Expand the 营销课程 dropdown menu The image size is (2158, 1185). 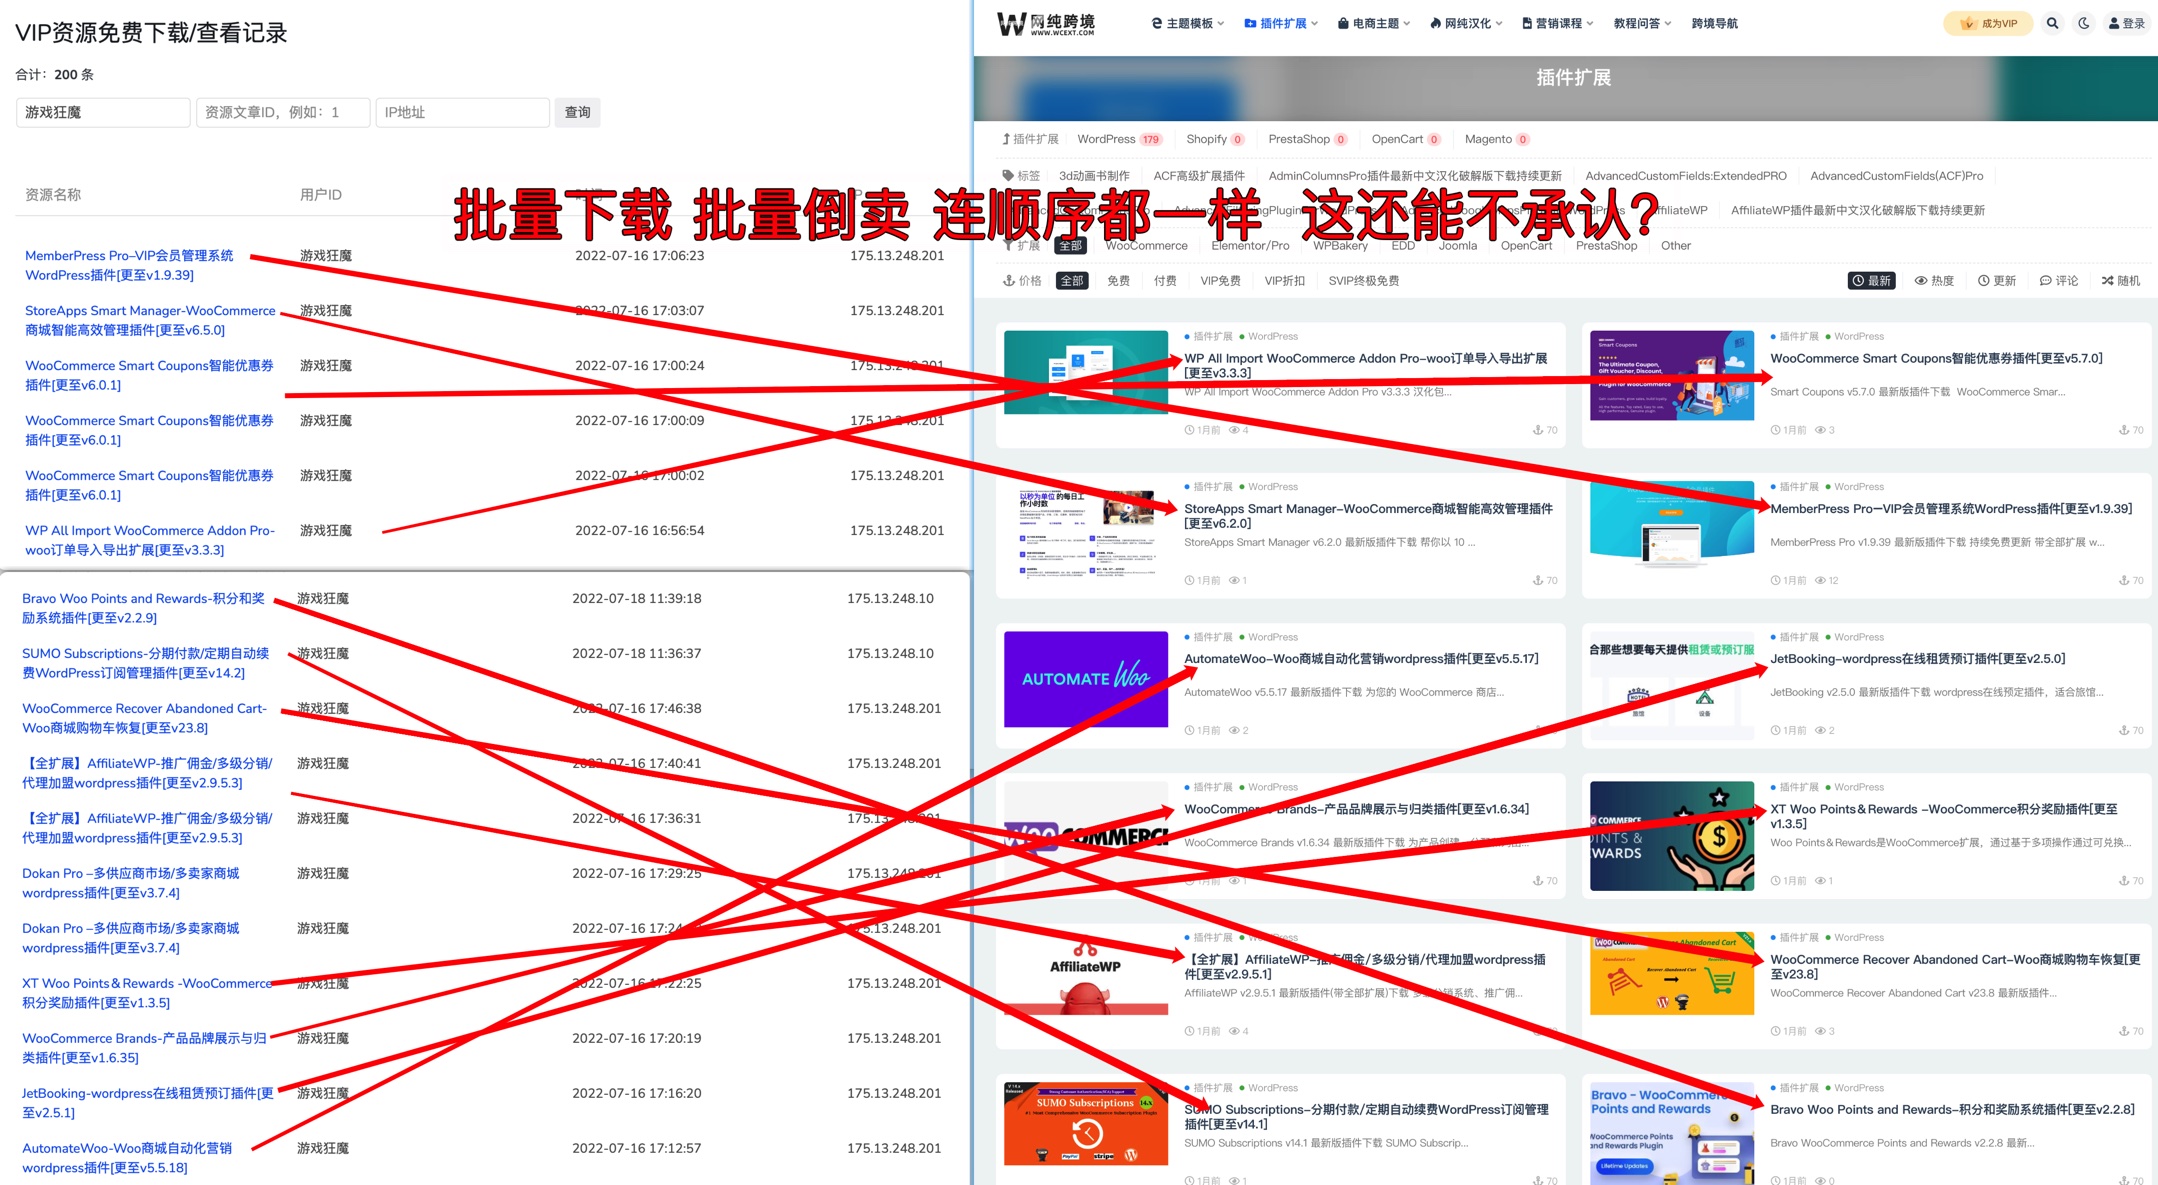click(1558, 23)
